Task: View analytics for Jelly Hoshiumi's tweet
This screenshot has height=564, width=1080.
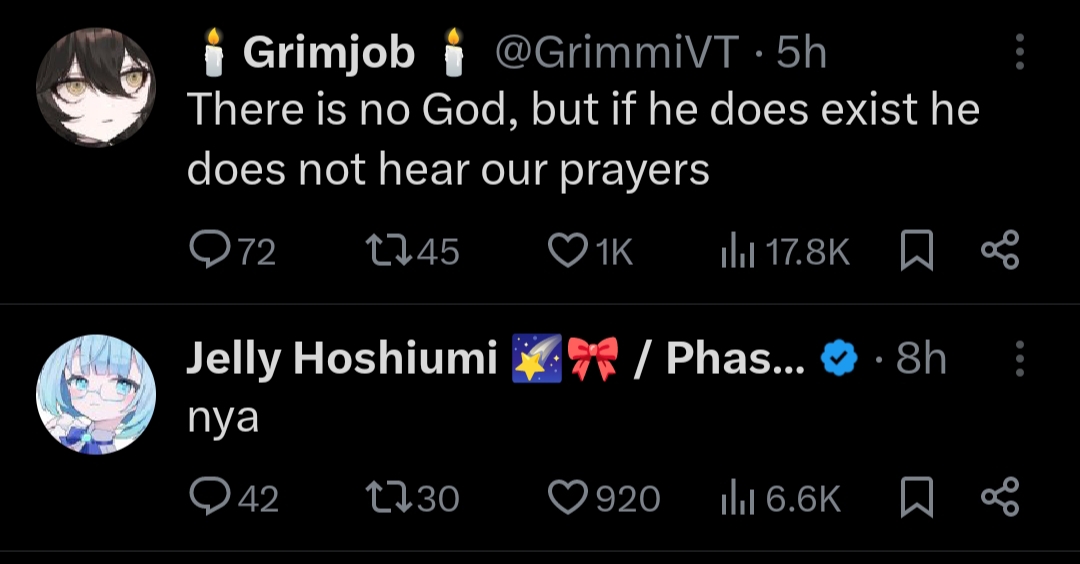Action: click(x=736, y=497)
